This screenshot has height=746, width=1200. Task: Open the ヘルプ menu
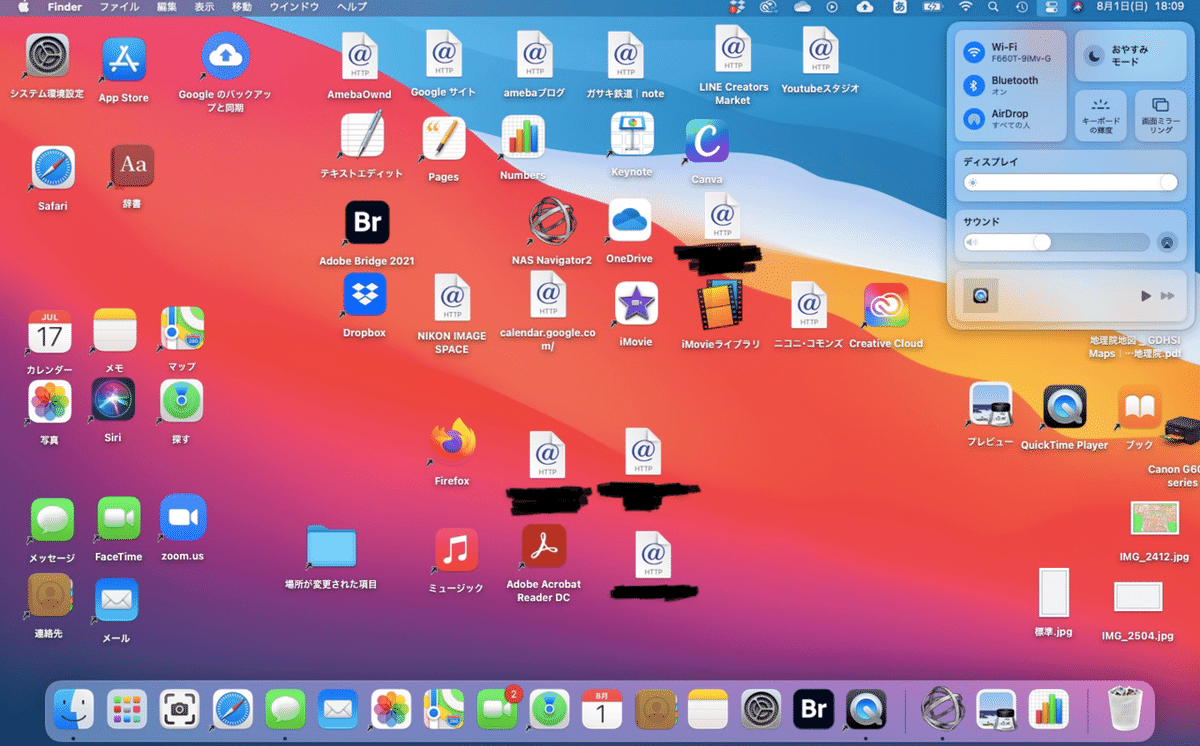click(352, 7)
